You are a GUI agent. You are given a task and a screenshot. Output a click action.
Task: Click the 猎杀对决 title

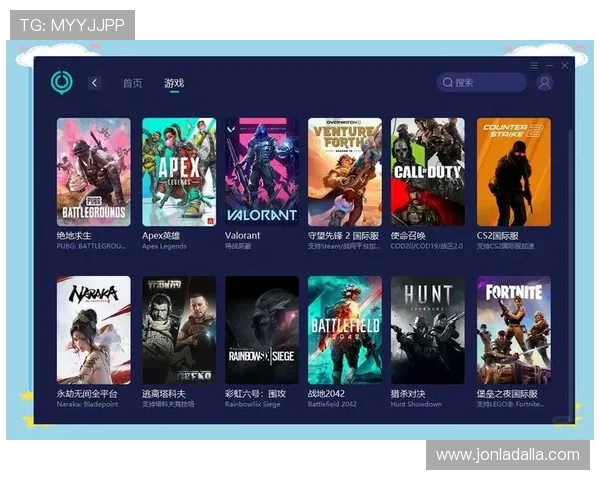[x=408, y=393]
